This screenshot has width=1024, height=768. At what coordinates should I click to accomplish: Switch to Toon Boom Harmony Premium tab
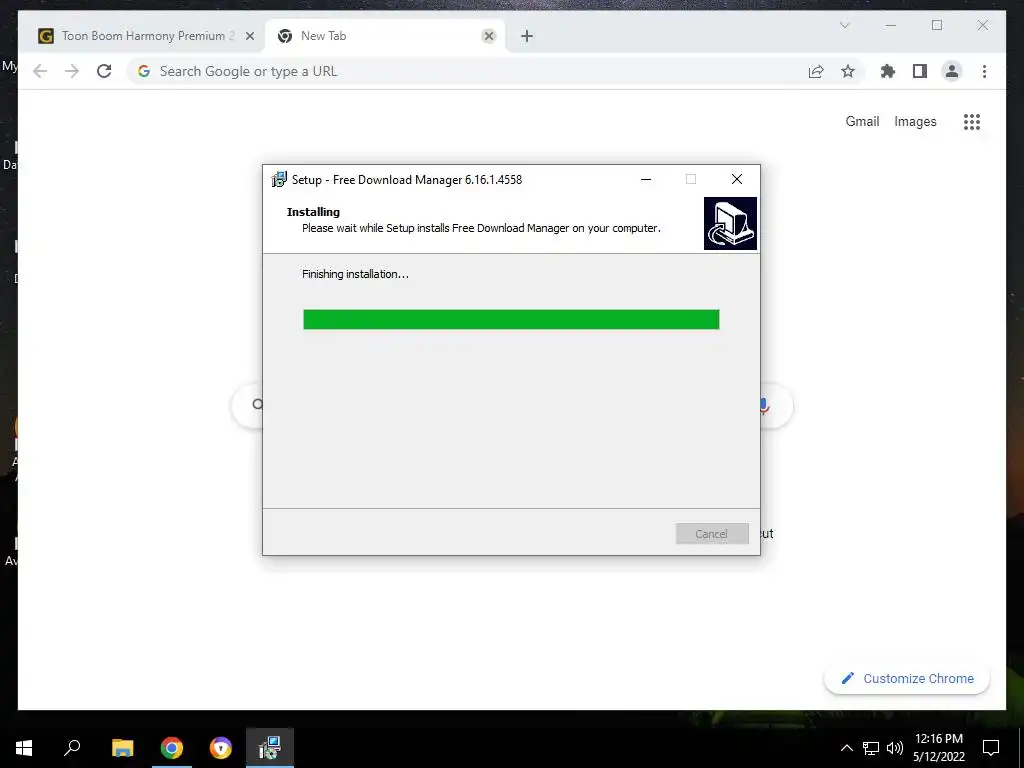147,36
